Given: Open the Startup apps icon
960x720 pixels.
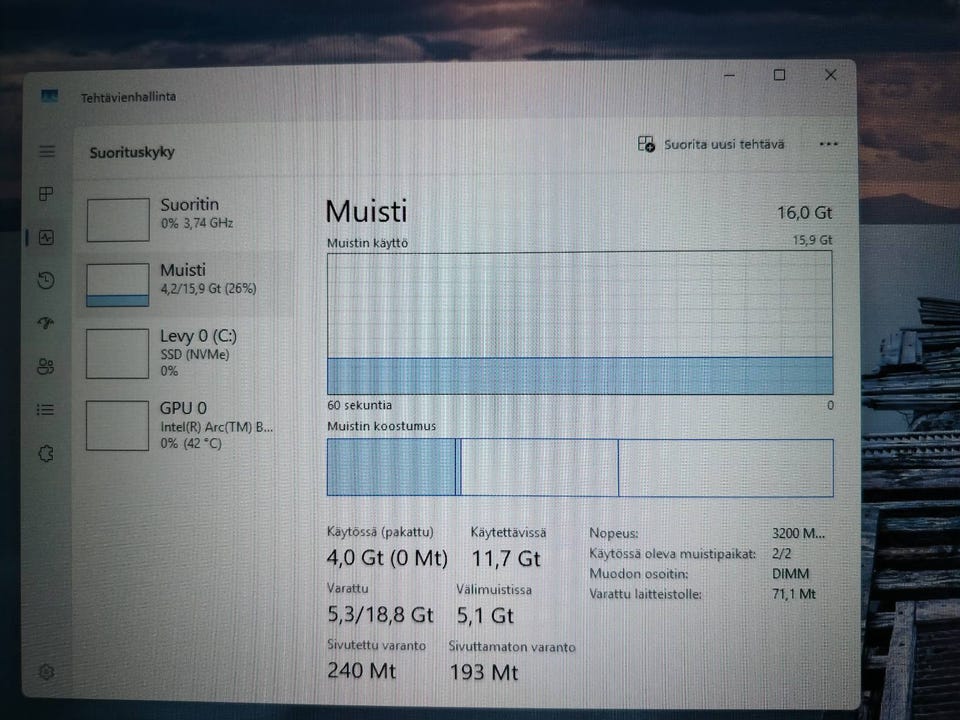Looking at the screenshot, I should (47, 323).
